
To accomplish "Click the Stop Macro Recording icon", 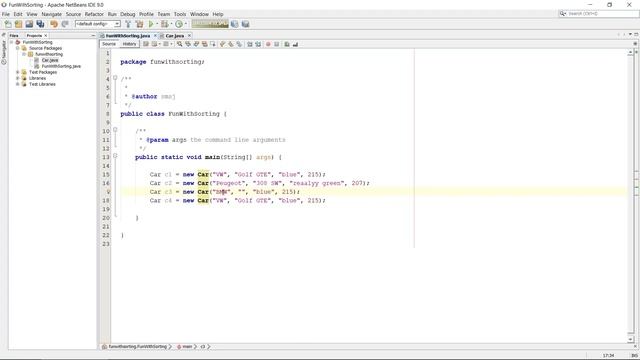I will pos(276,44).
